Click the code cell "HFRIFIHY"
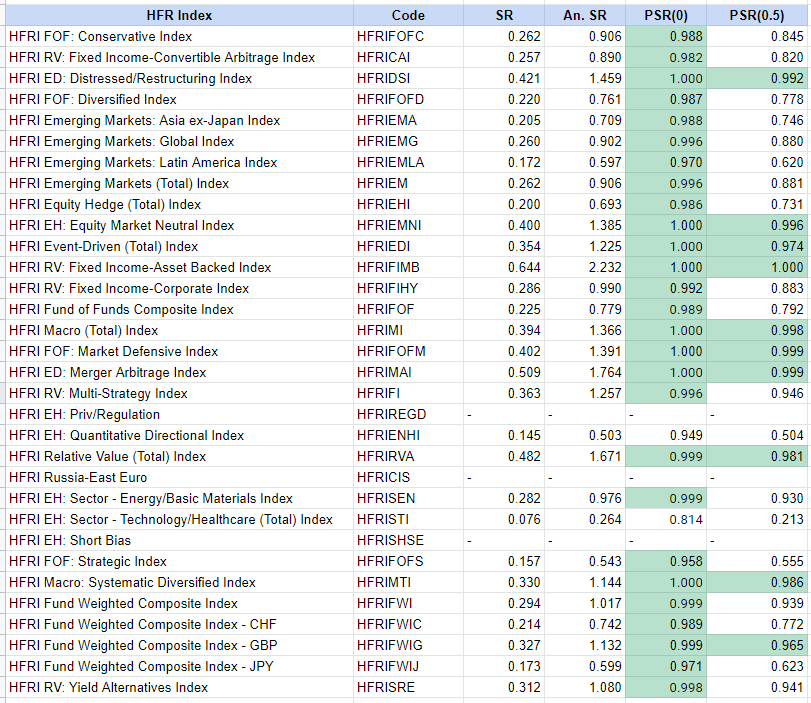This screenshot has width=811, height=703. pos(408,289)
